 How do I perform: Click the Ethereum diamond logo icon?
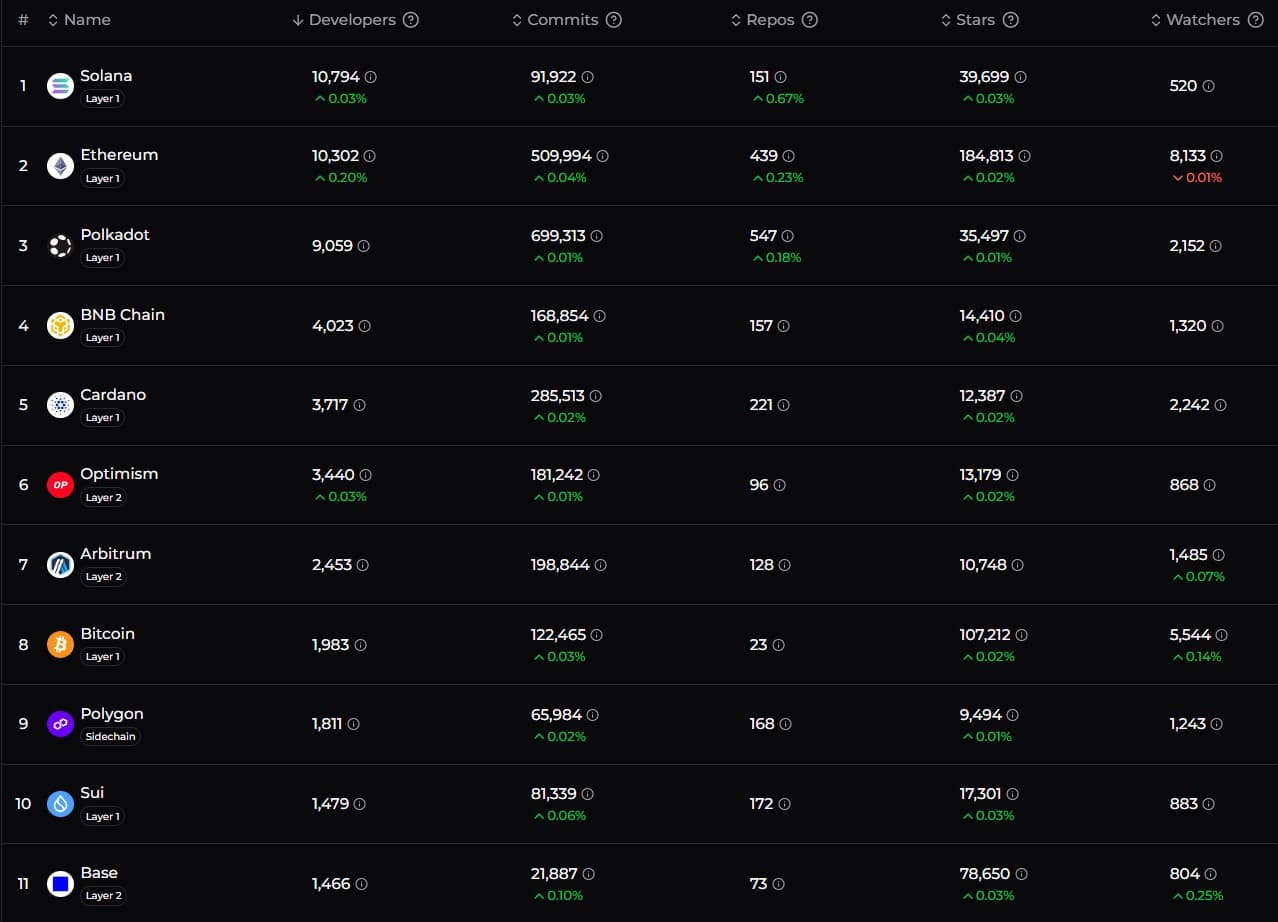tap(60, 166)
